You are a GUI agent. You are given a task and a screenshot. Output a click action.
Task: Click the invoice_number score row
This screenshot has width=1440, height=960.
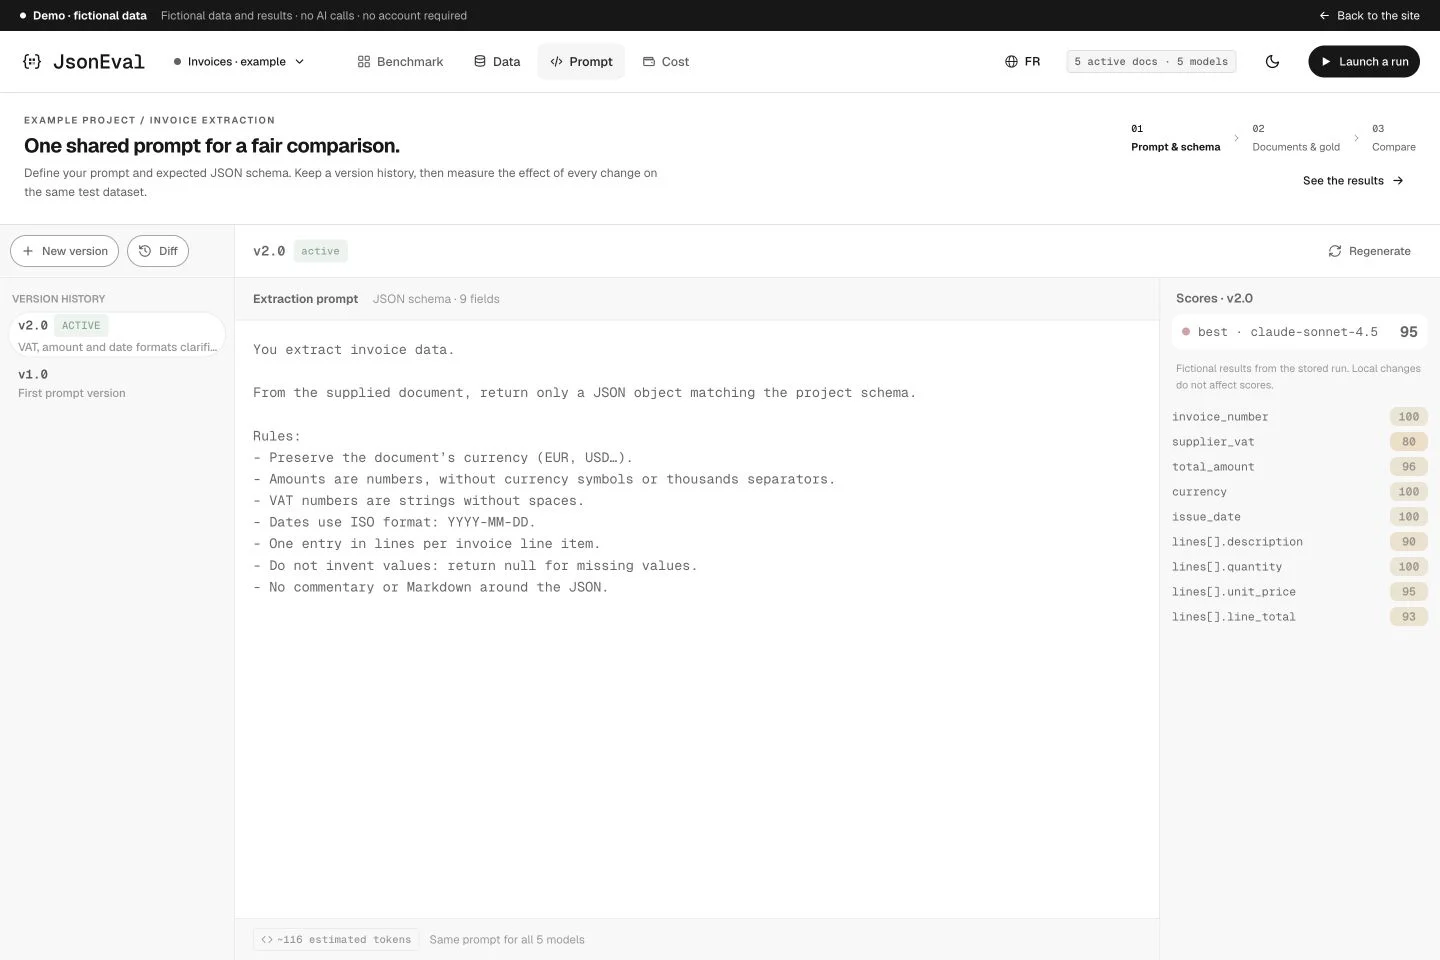[1299, 417]
